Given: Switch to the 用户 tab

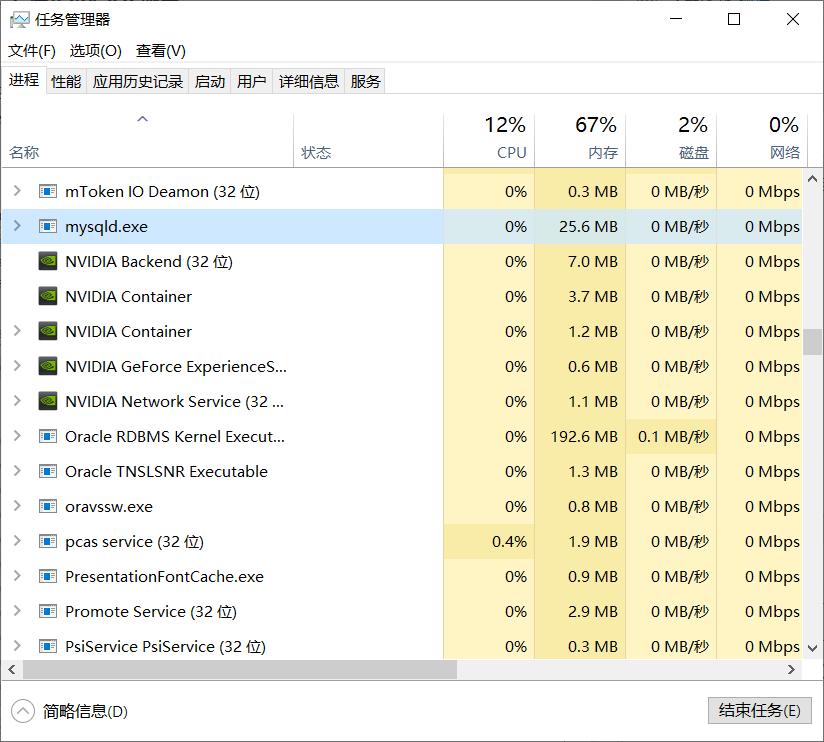Looking at the screenshot, I should coord(251,81).
